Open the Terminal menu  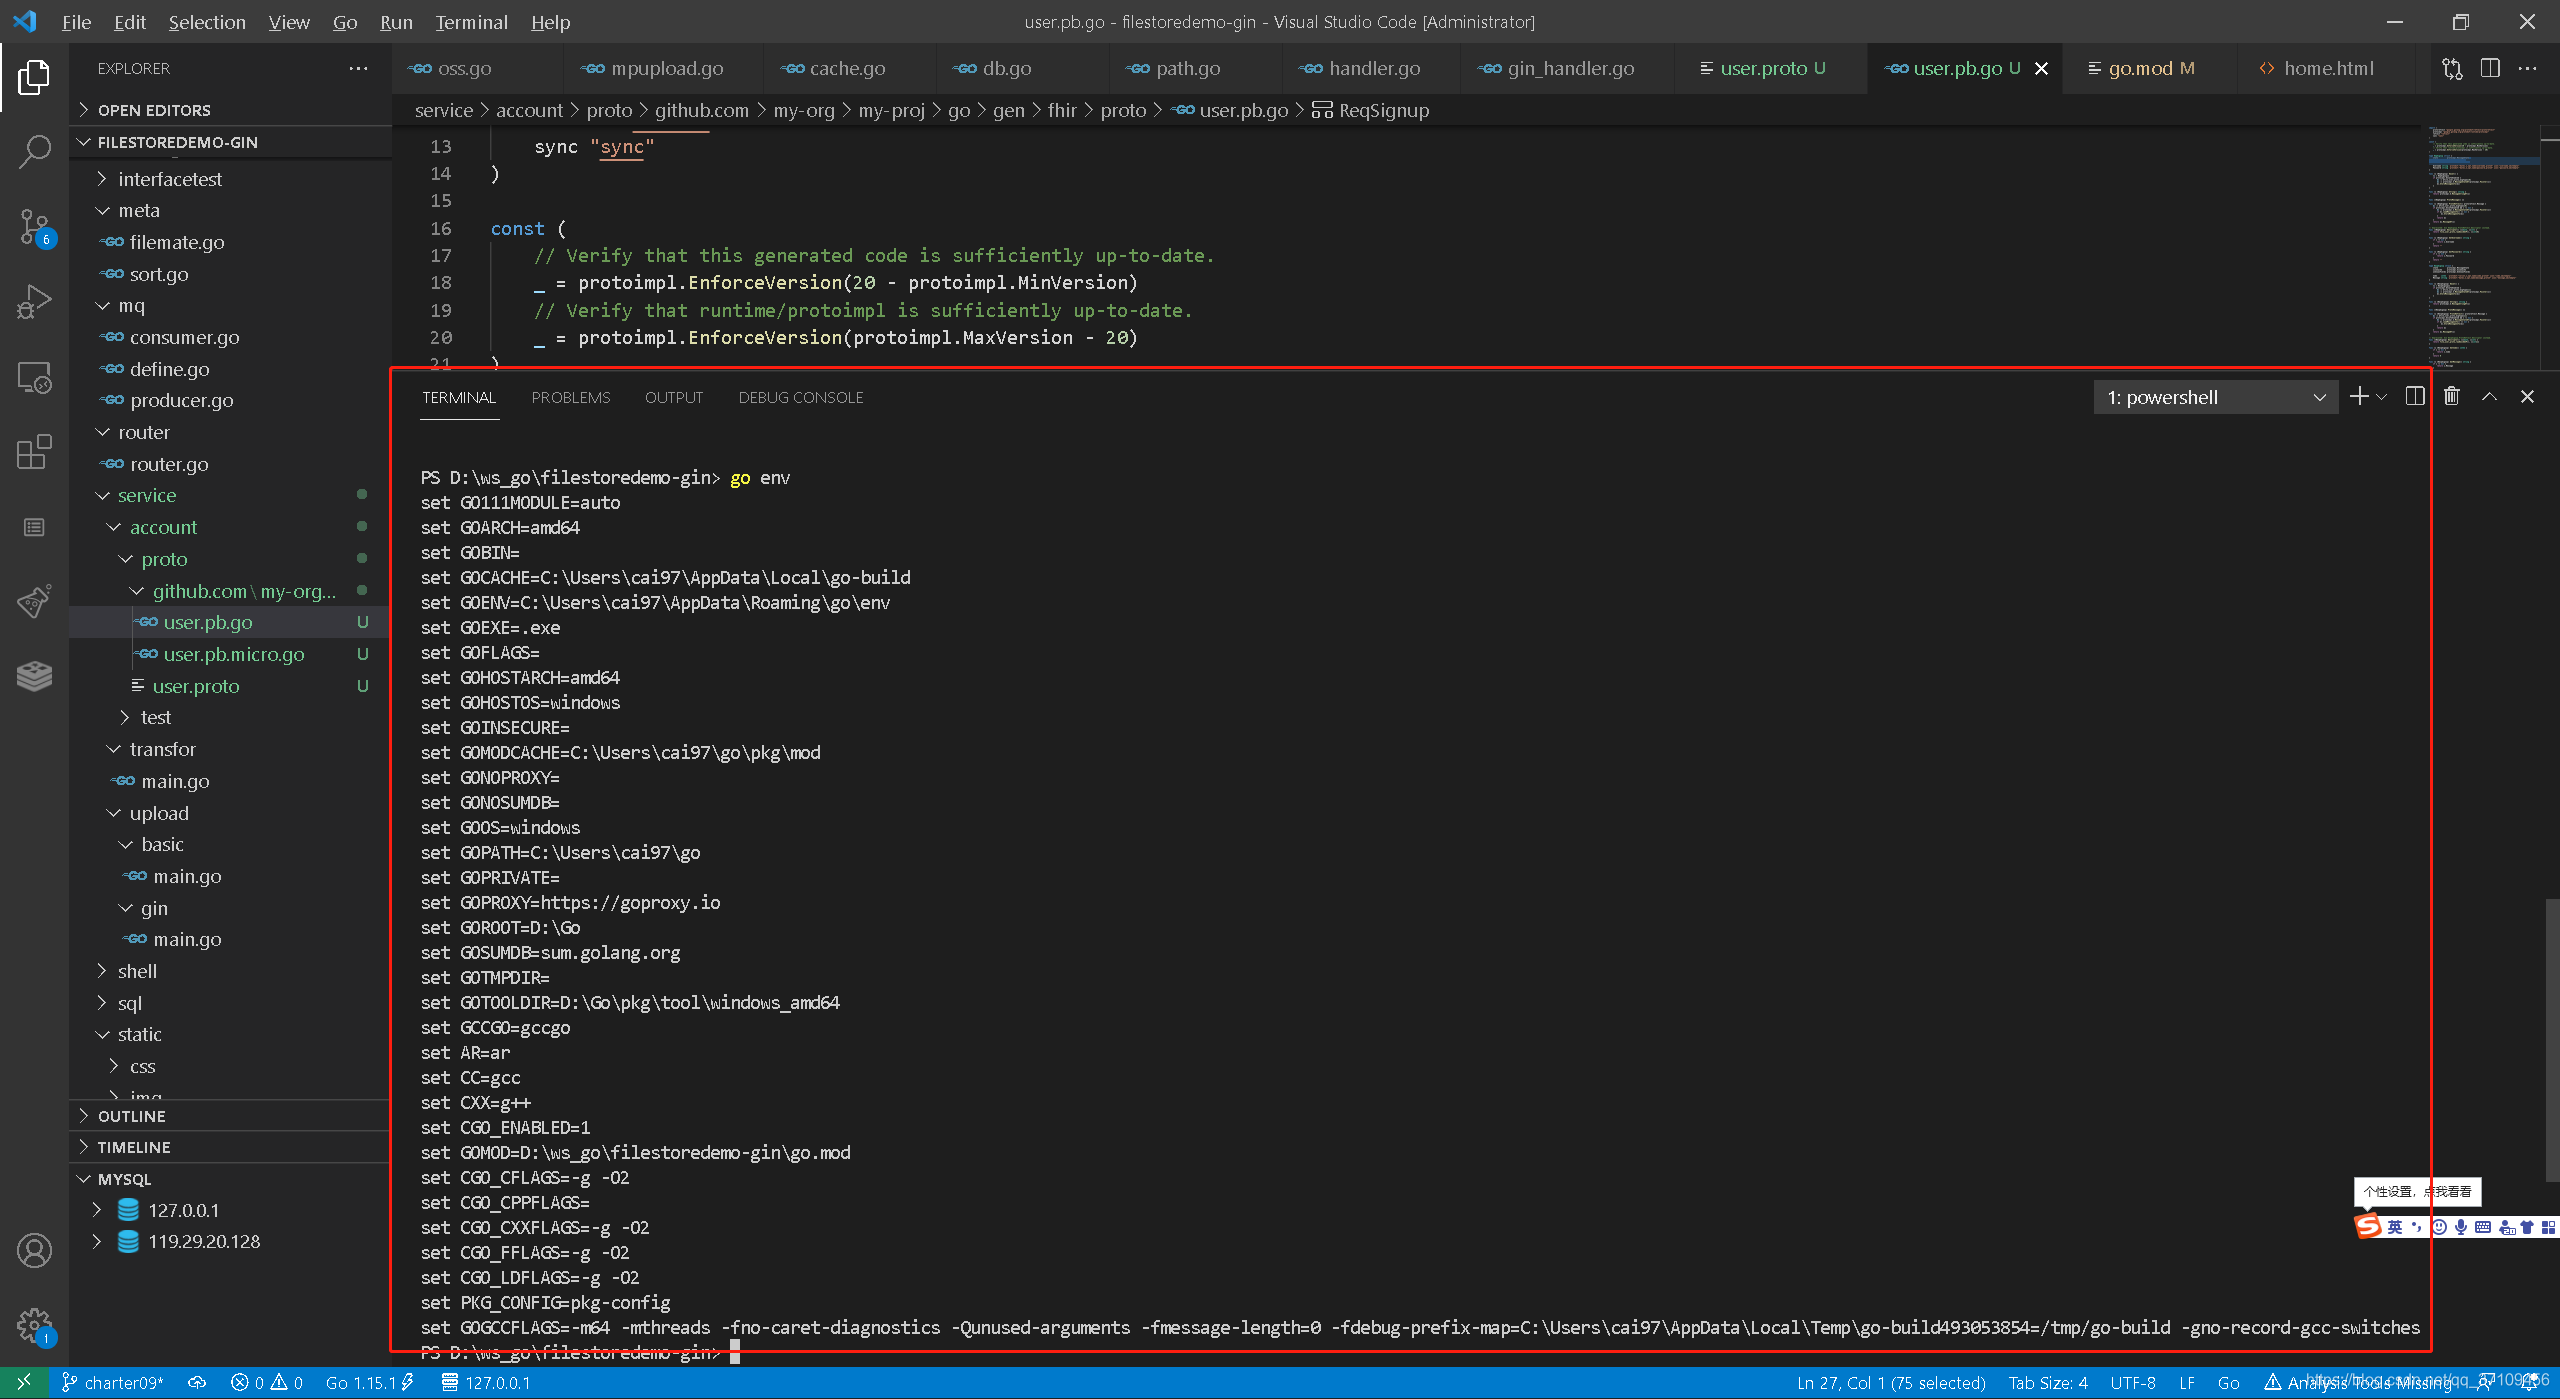pyautogui.click(x=471, y=22)
